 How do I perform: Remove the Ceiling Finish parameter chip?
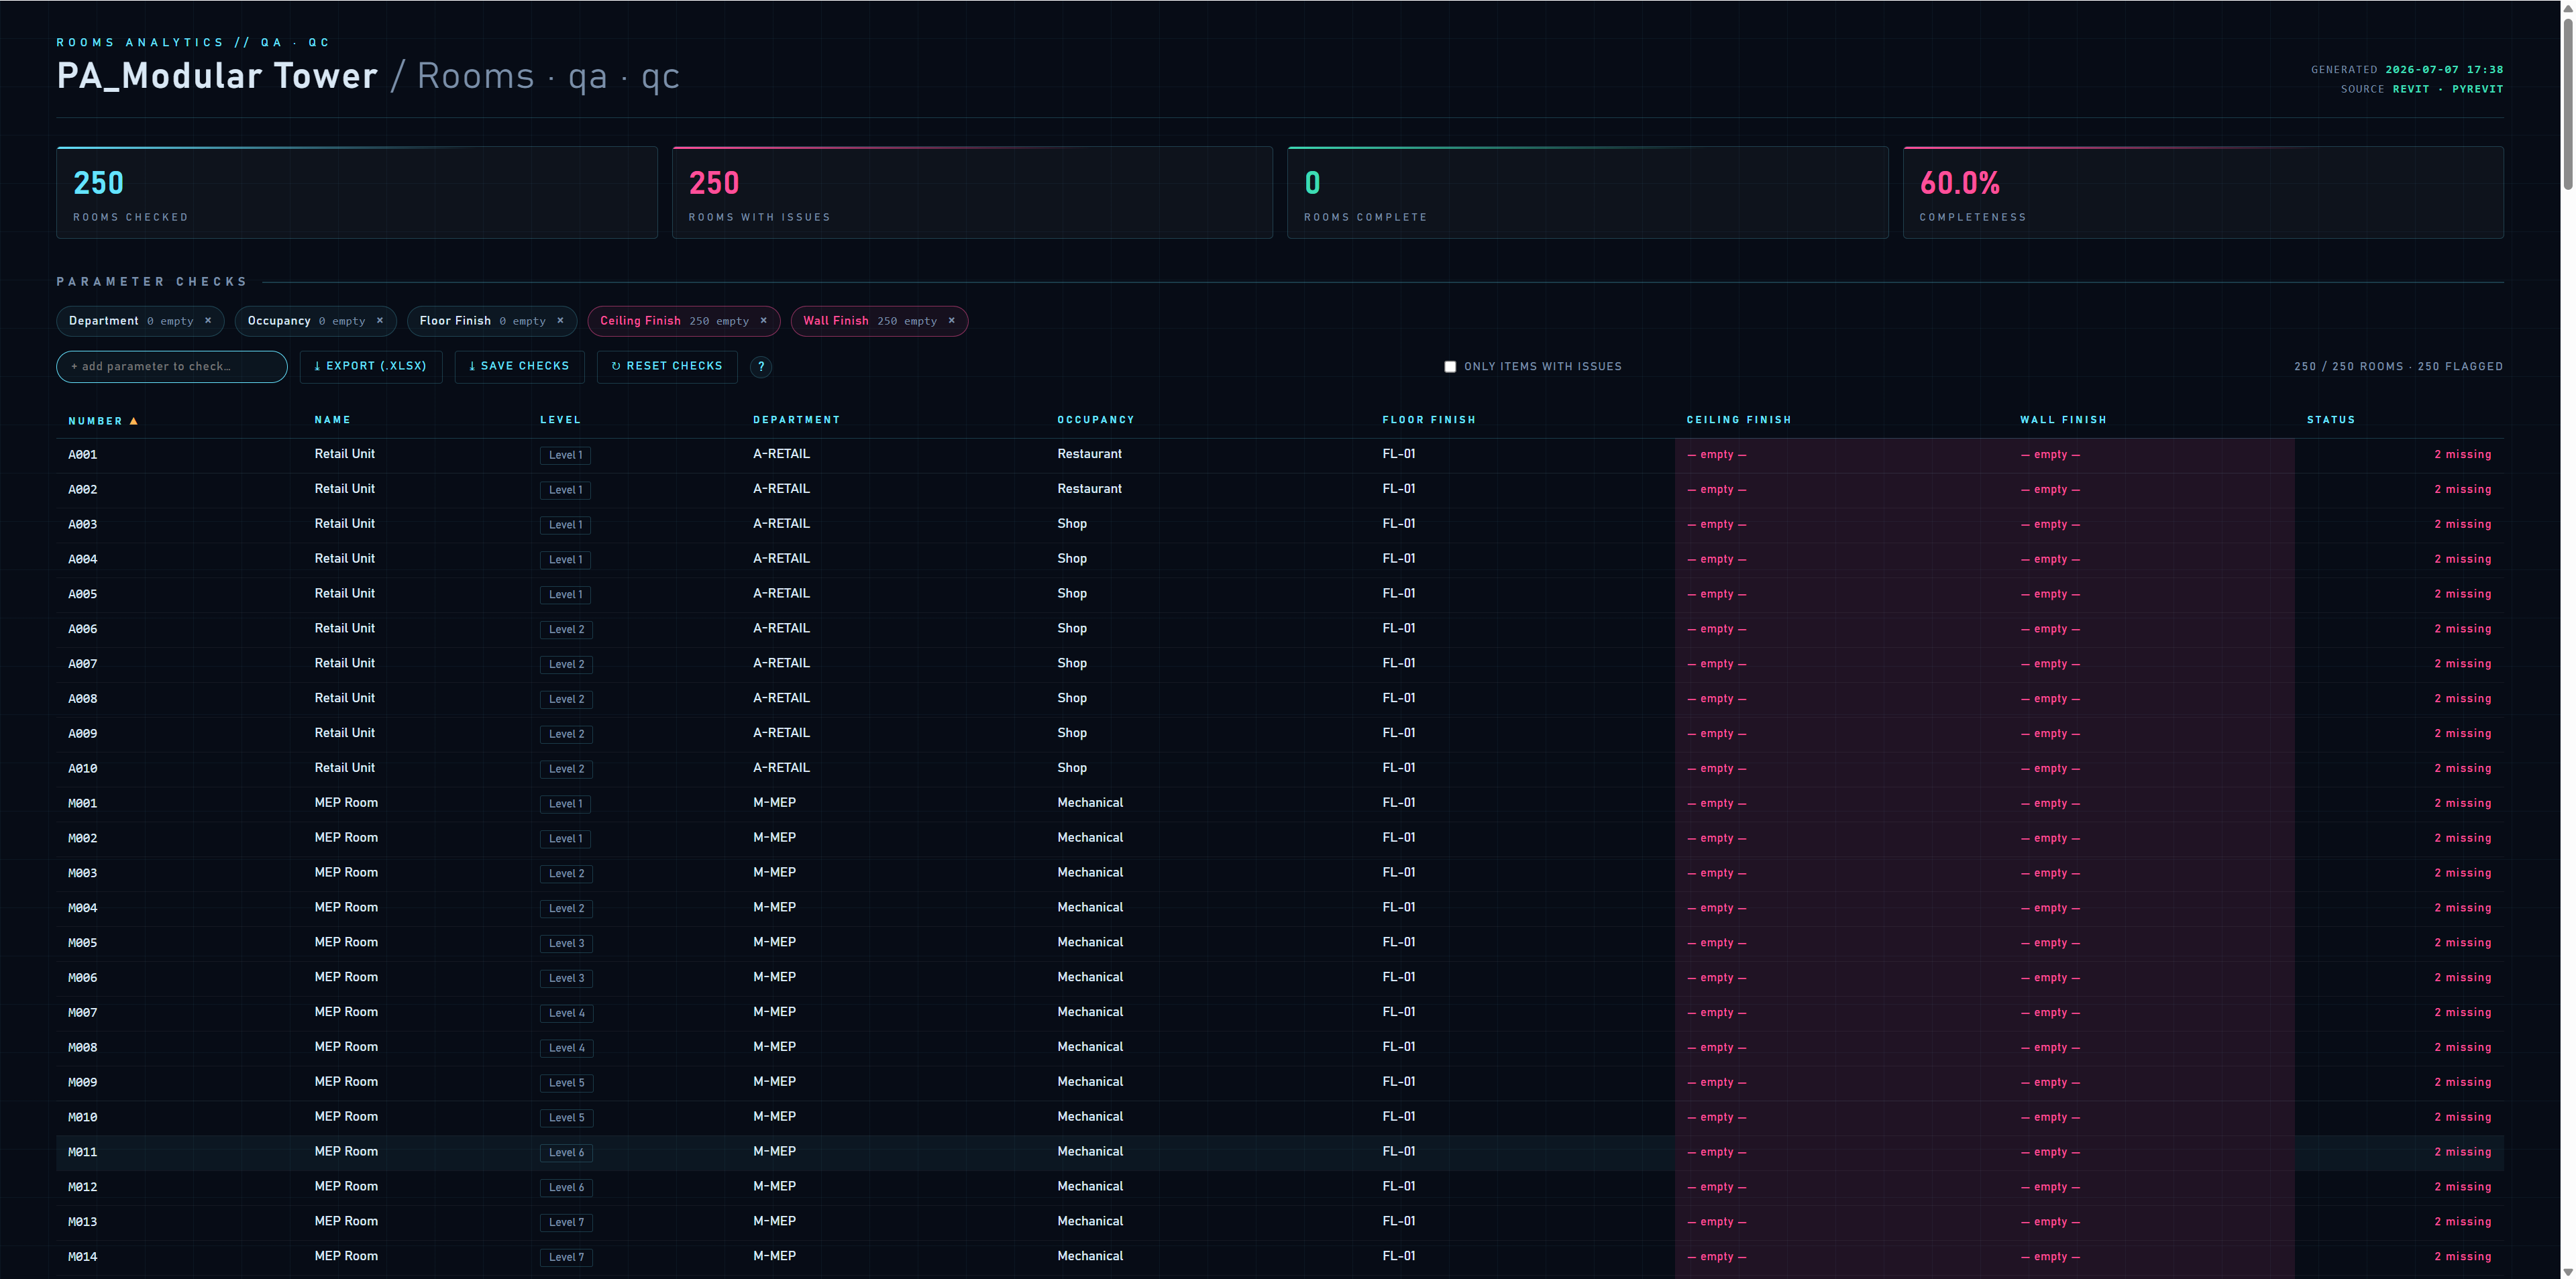pos(764,321)
